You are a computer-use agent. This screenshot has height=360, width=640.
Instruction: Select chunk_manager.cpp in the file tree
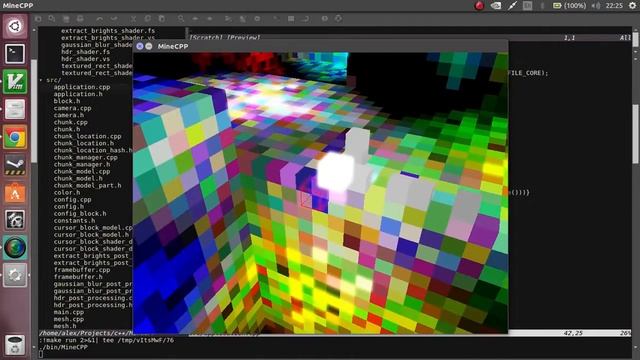click(x=85, y=157)
